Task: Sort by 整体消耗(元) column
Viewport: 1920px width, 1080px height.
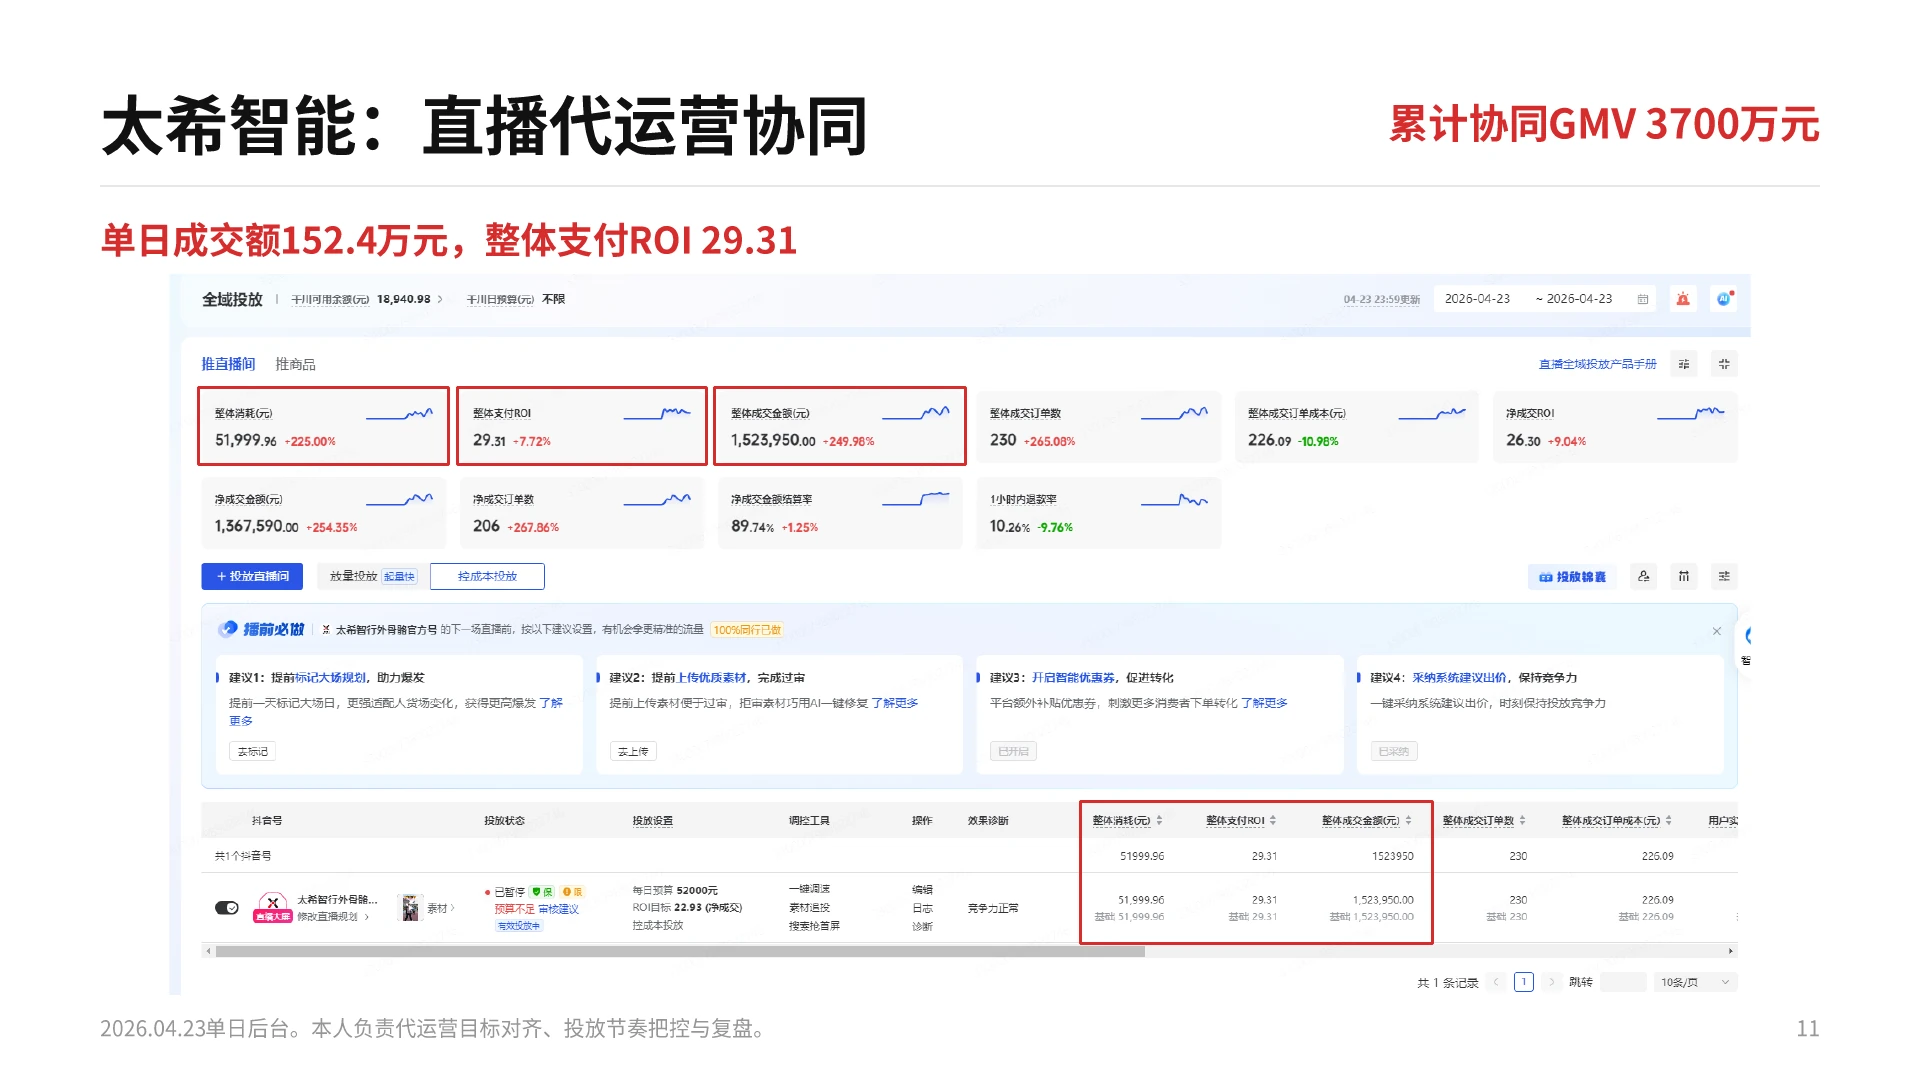Action: pyautogui.click(x=1159, y=820)
